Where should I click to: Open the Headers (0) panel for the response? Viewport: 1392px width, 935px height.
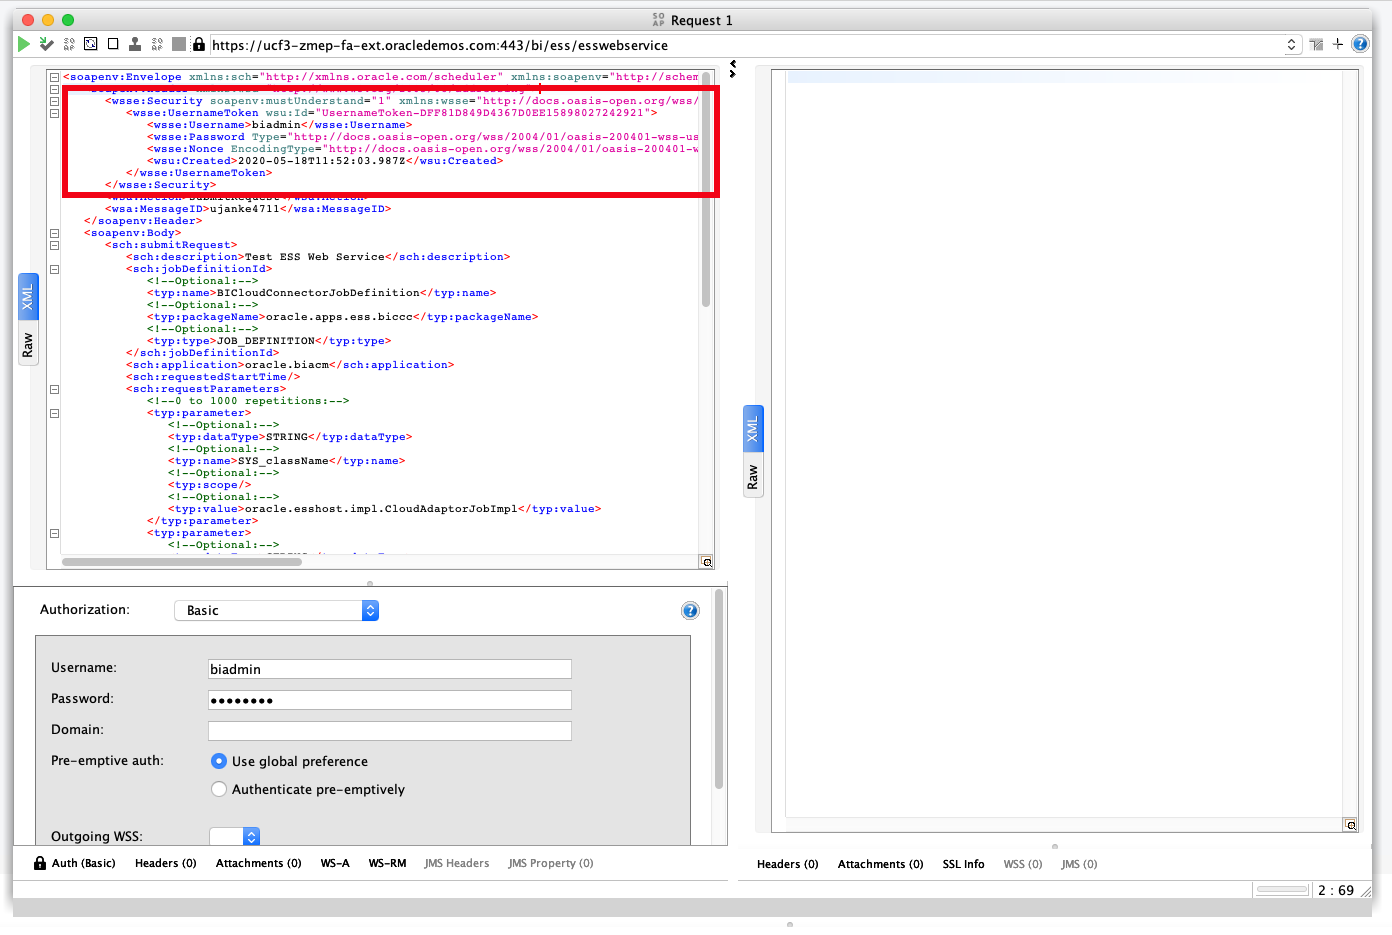tap(787, 863)
